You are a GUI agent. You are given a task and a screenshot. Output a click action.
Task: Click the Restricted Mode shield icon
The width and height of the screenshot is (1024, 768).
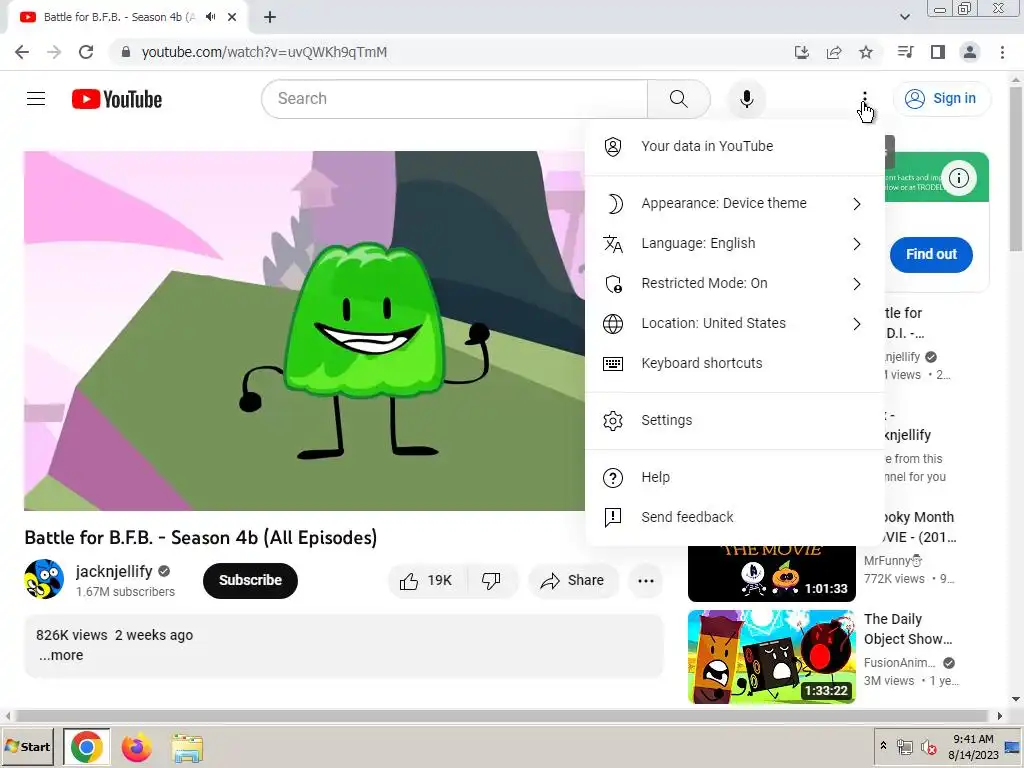(x=613, y=283)
